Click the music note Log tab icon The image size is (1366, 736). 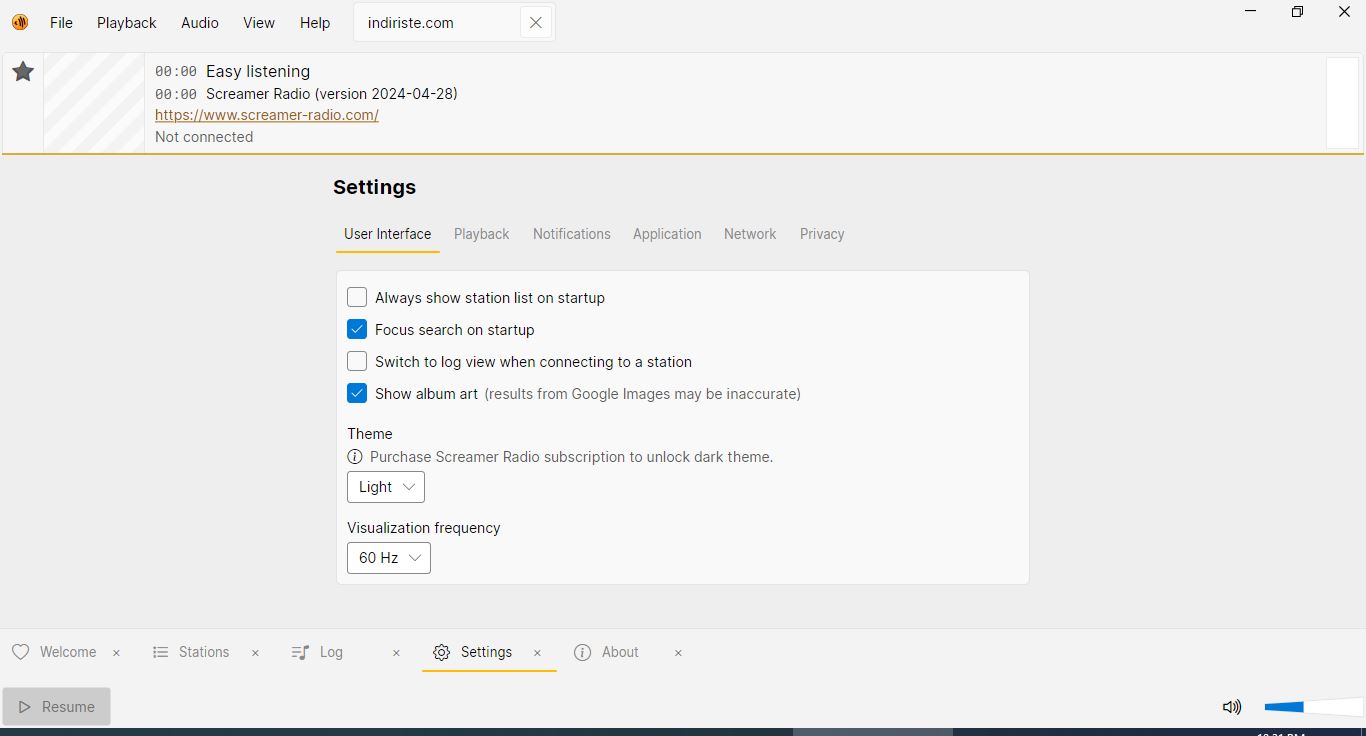coord(300,652)
